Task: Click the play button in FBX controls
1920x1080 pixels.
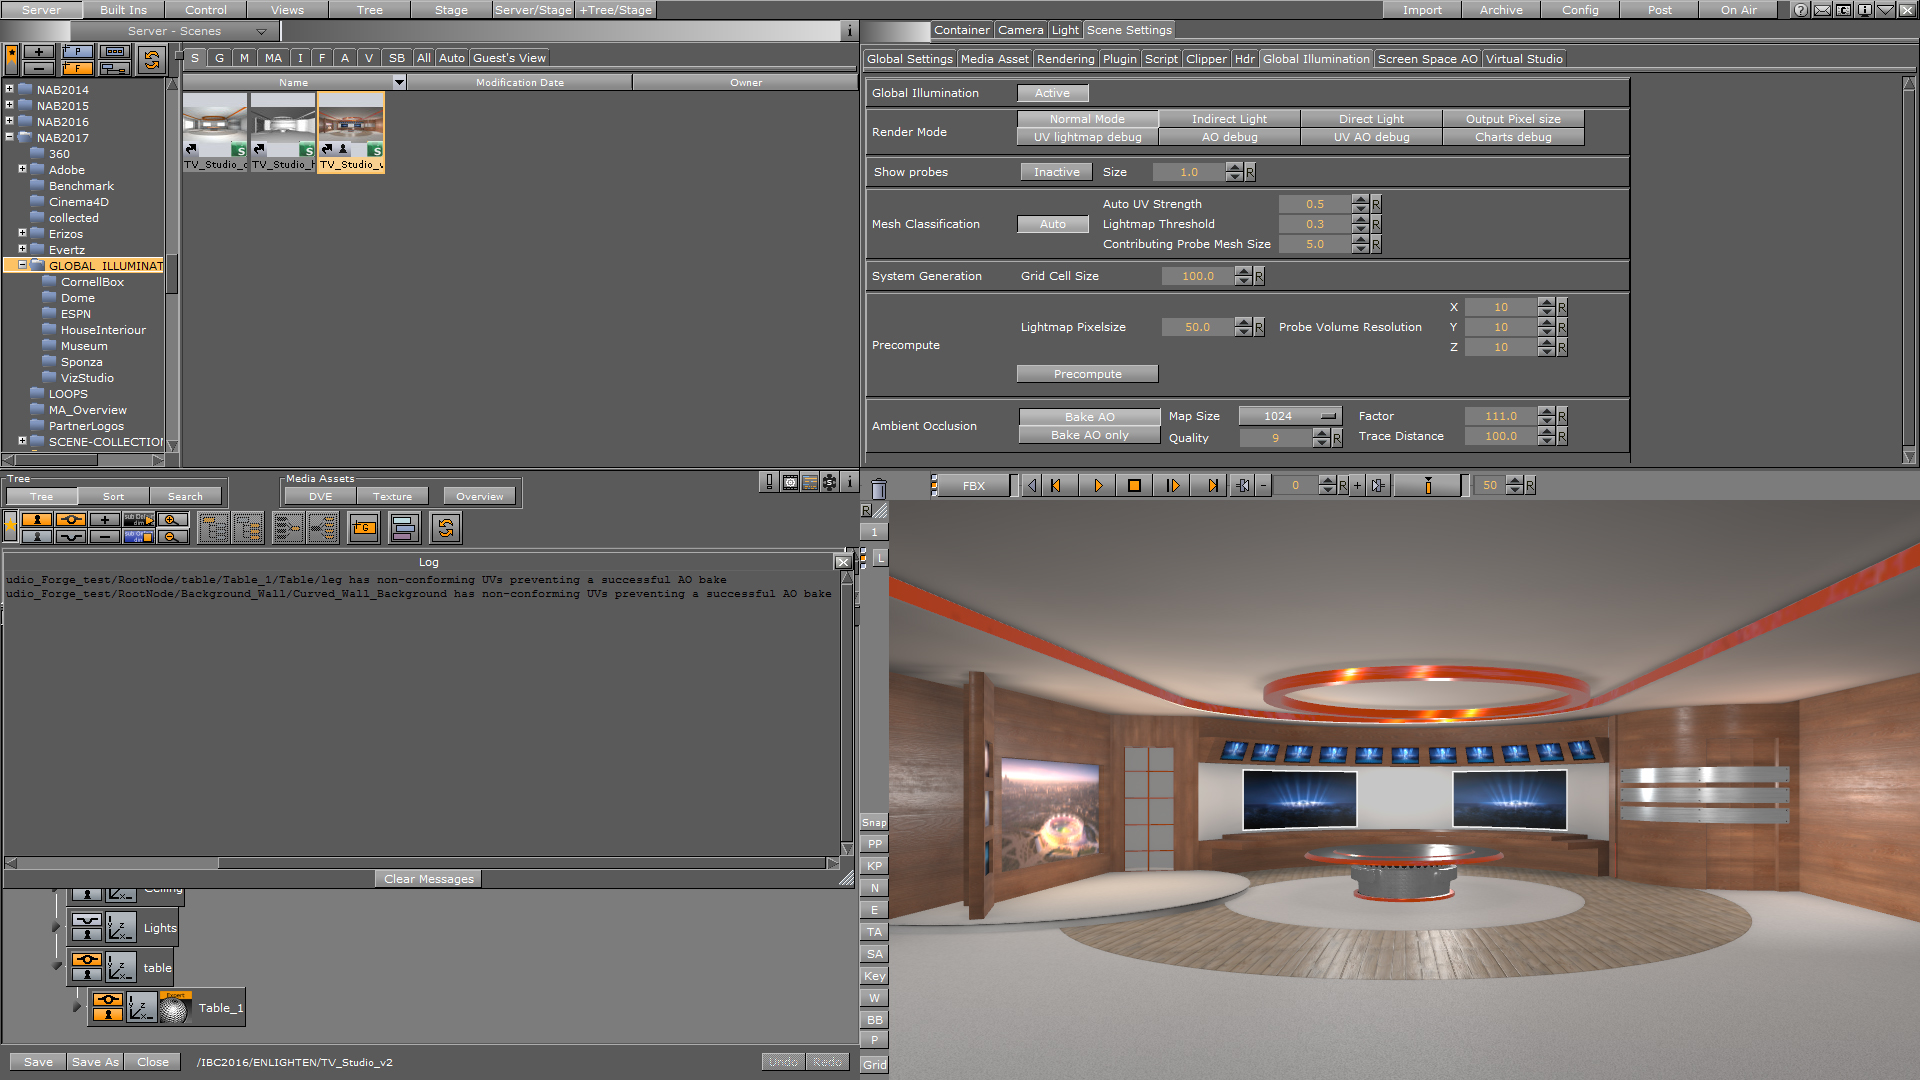Action: pyautogui.click(x=1098, y=485)
